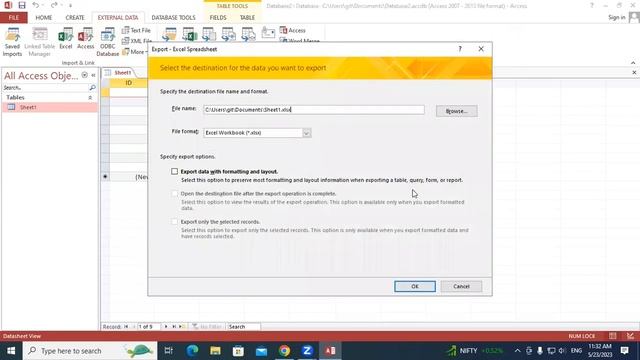Viewport: 640px width, 360px height.
Task: Collapse the navigation pane with shutter bar
Action: coord(93,75)
